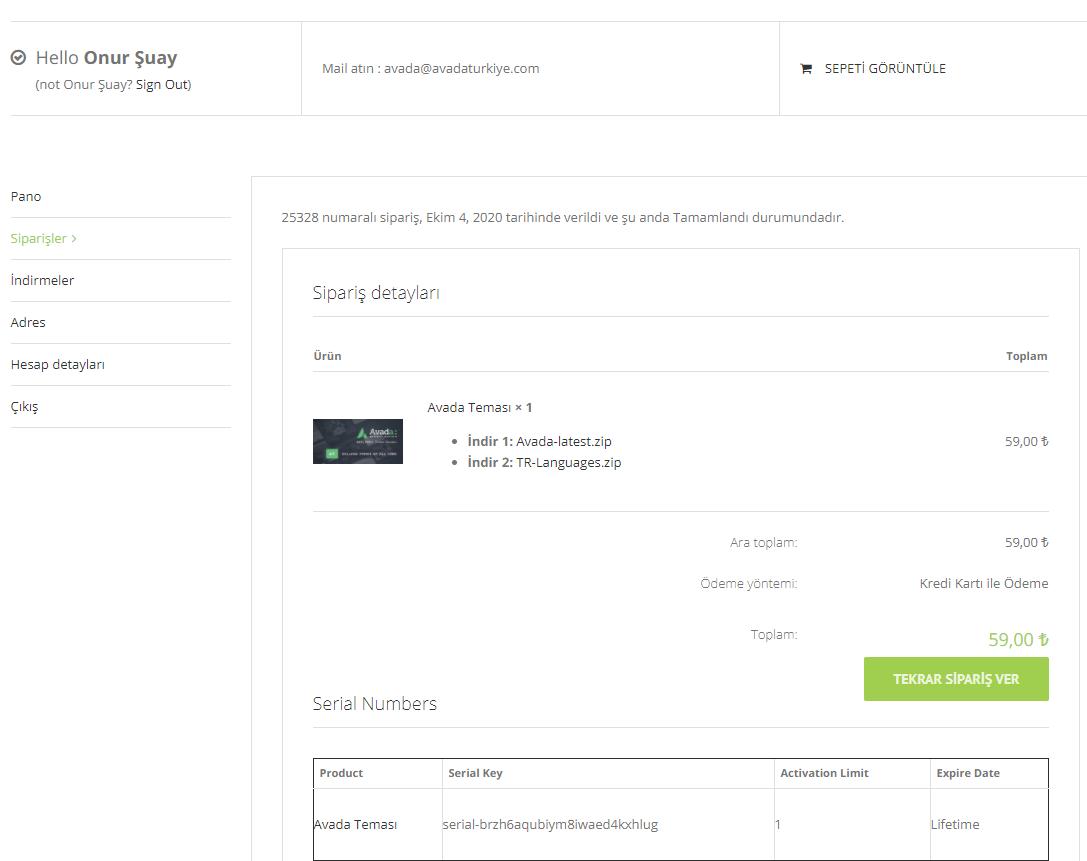Open the Sepeti Görüntüle cart link
The image size is (1087, 861).
pos(885,69)
